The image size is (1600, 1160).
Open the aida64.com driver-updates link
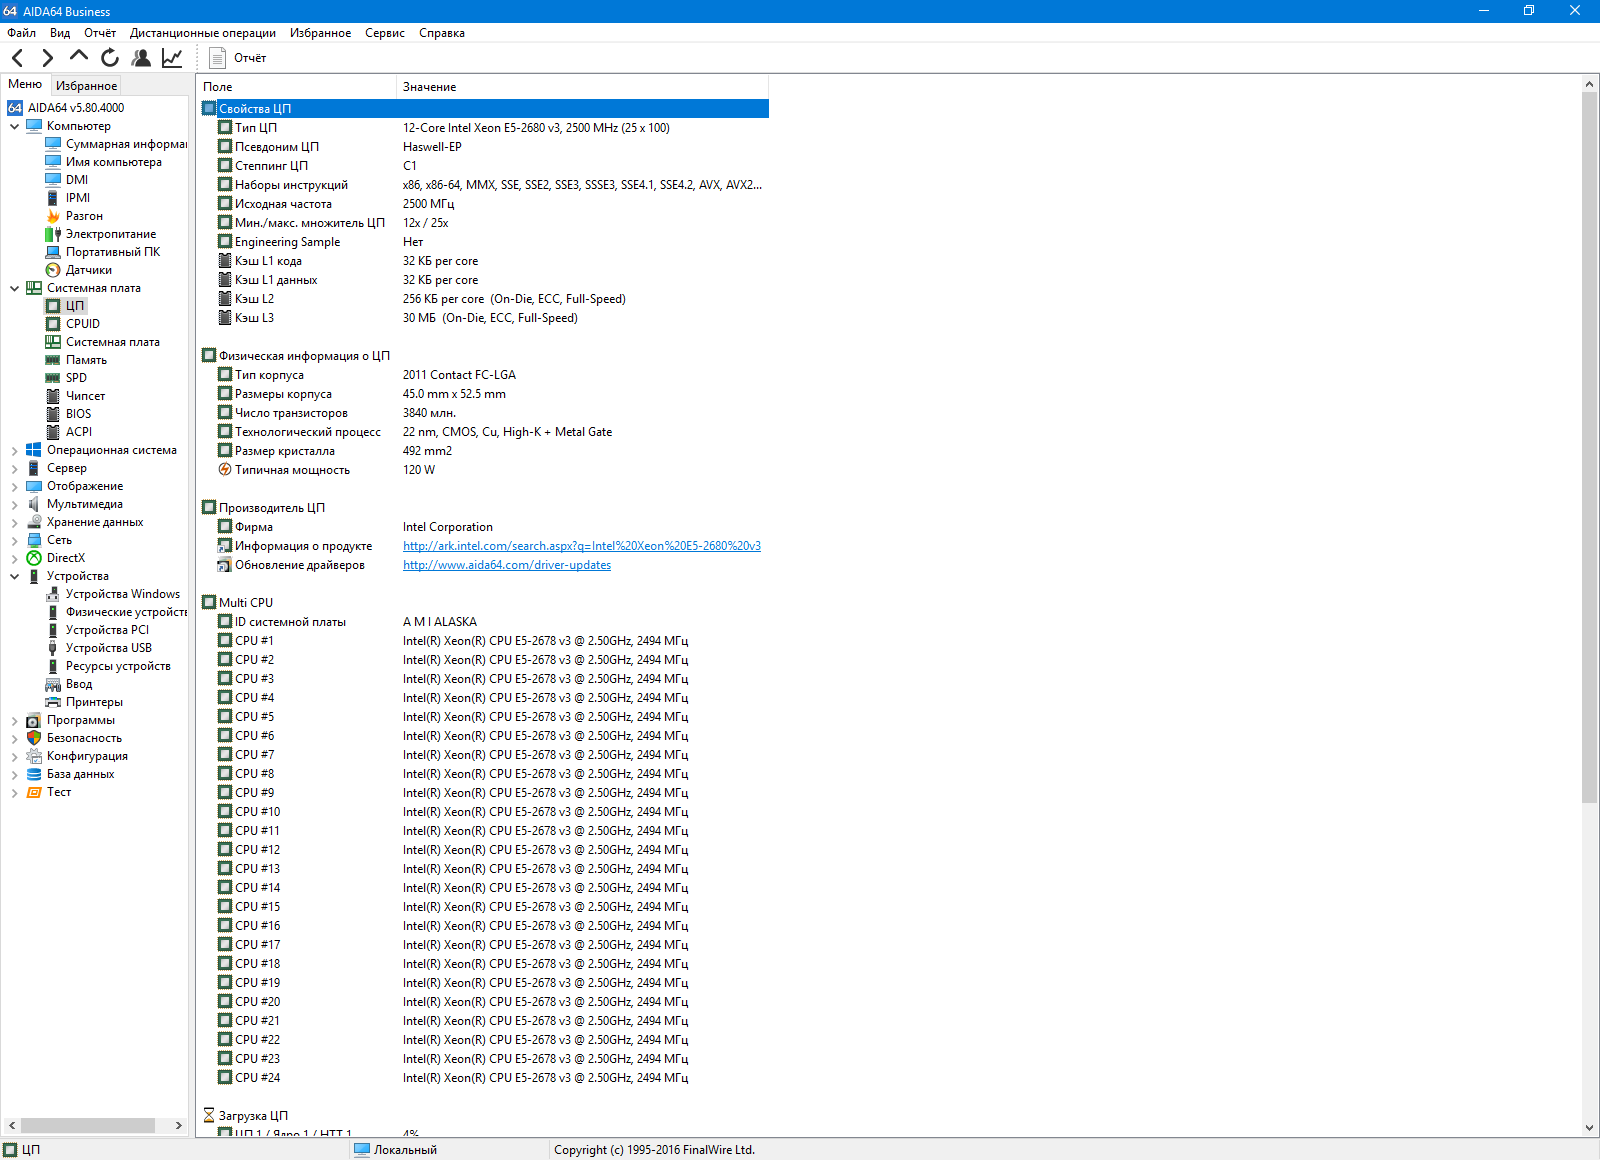click(507, 565)
